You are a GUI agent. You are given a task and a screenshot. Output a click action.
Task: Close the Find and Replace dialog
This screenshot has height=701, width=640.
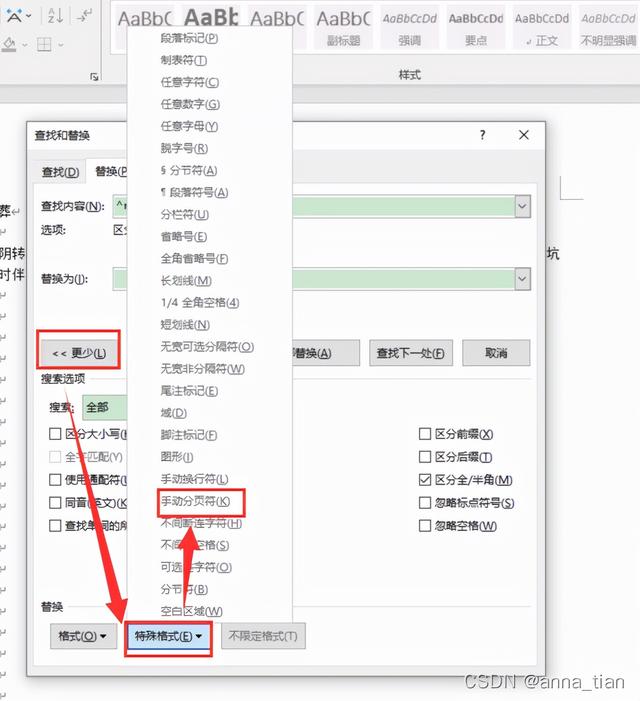click(x=524, y=135)
